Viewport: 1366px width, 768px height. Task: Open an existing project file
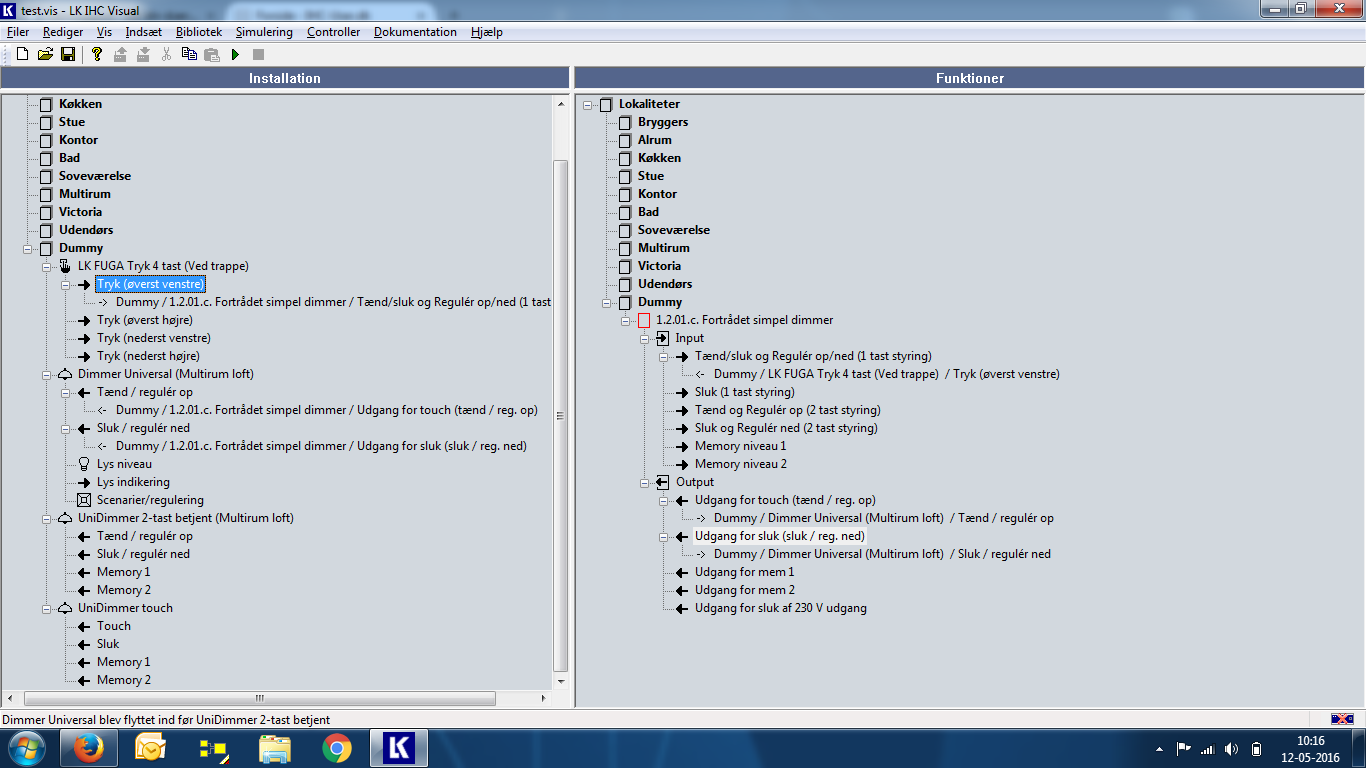pos(45,54)
